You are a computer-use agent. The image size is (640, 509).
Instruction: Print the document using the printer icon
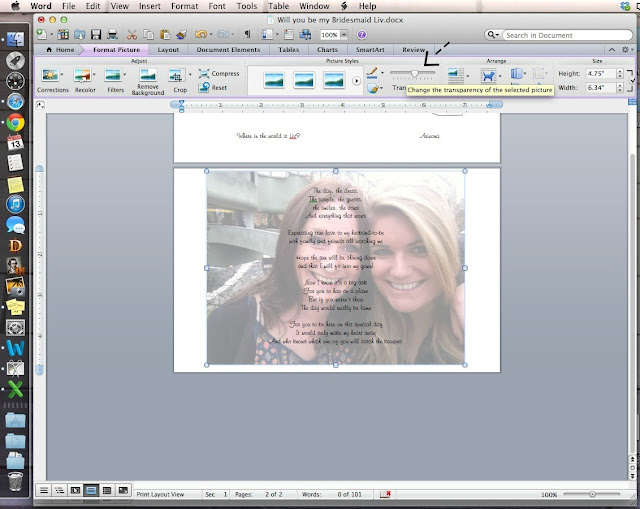(112, 35)
